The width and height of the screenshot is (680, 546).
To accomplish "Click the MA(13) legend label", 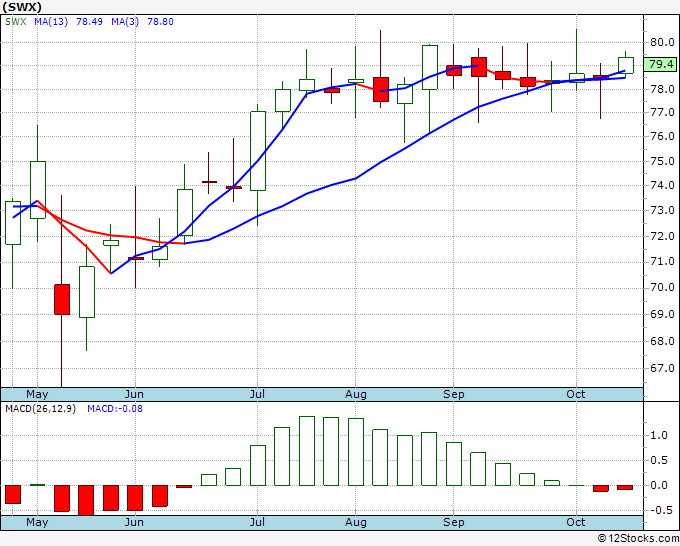I will point(51,22).
